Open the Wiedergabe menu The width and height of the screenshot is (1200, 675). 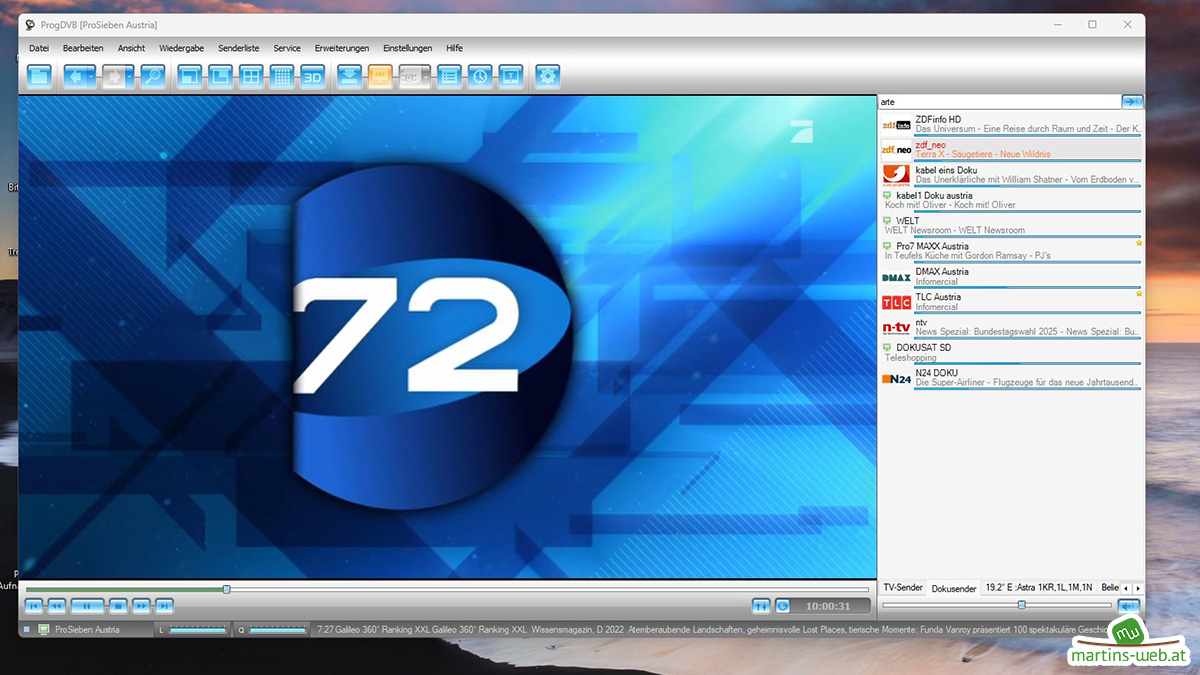(181, 48)
